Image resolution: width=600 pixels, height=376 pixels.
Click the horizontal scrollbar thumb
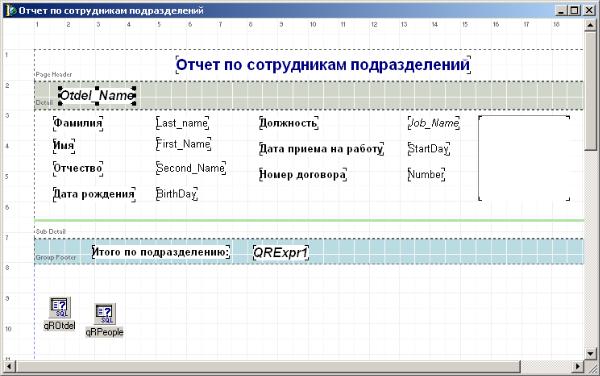[267, 367]
